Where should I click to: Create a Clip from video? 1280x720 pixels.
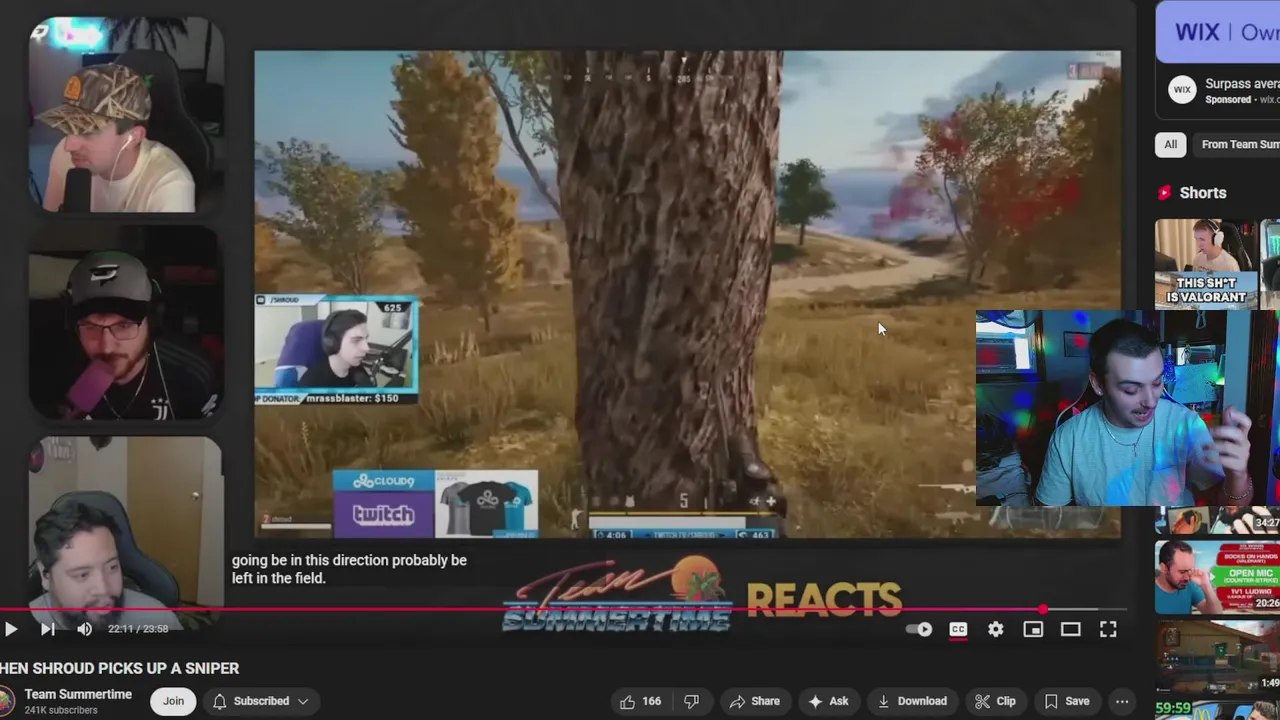point(995,701)
